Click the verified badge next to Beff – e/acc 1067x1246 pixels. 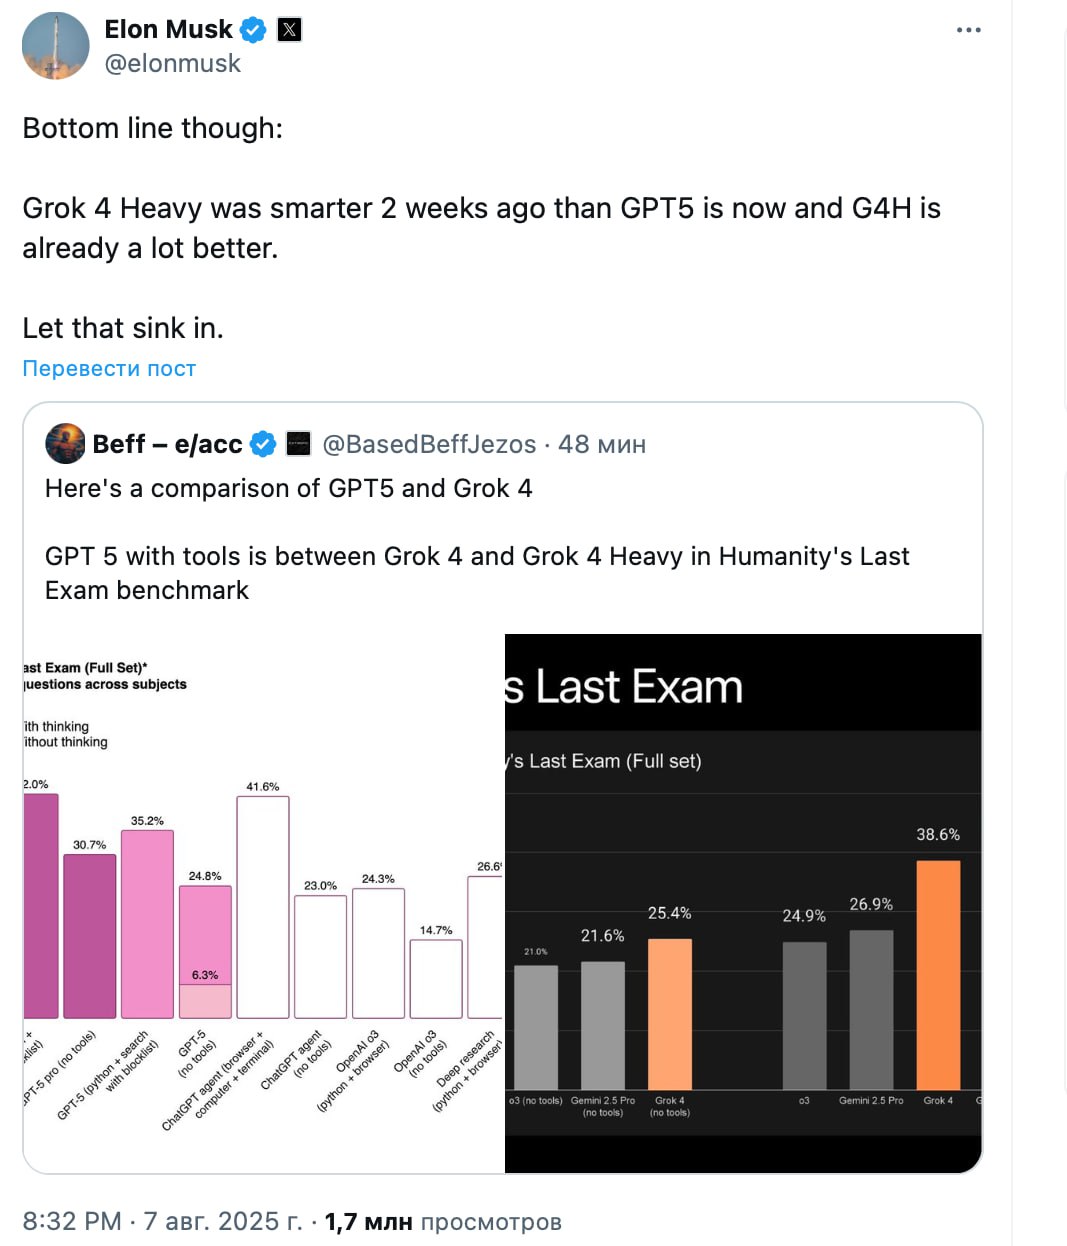(263, 444)
